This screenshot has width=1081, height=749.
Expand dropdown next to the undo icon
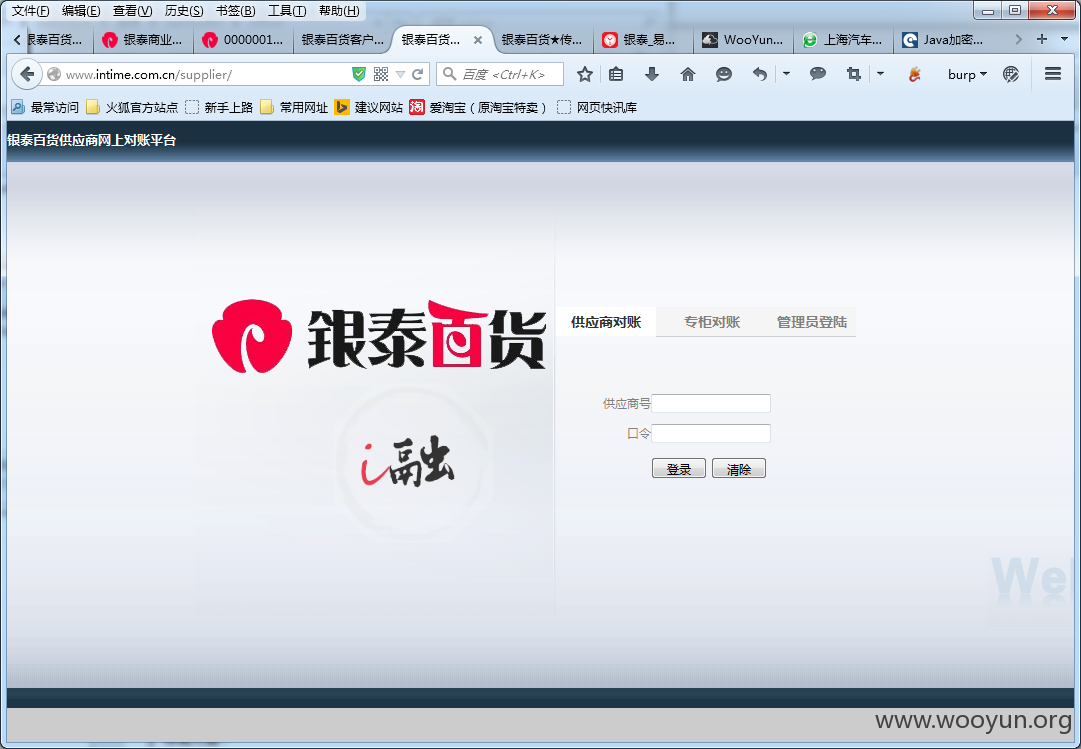pyautogui.click(x=786, y=73)
